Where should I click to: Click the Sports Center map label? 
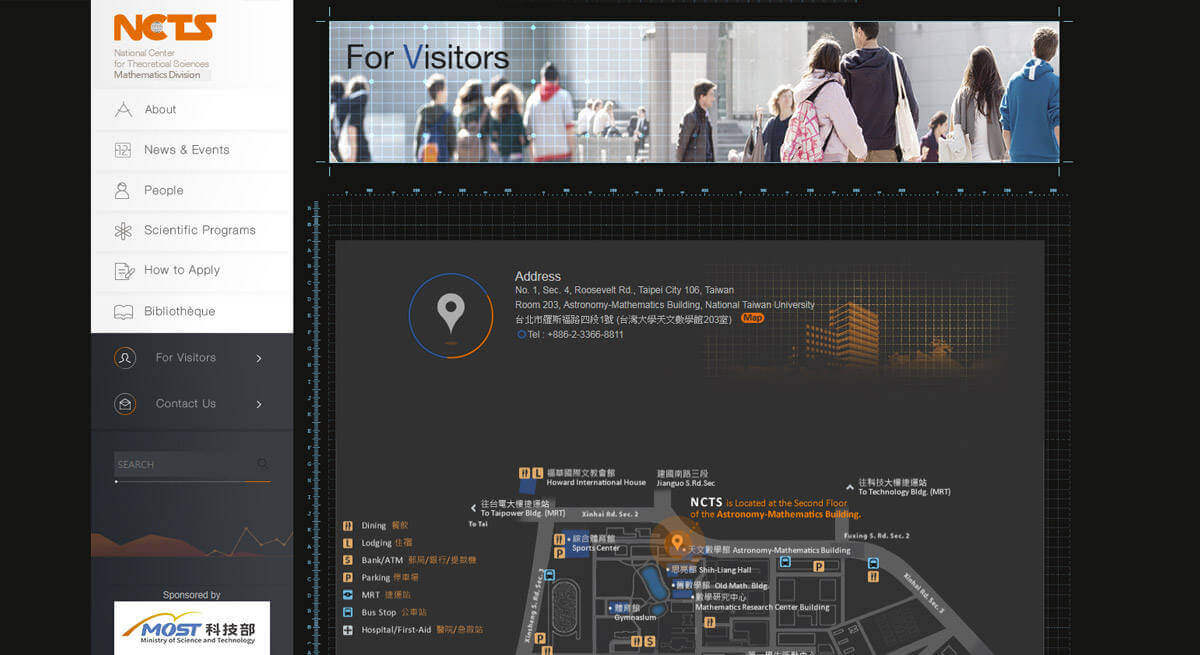(x=596, y=548)
